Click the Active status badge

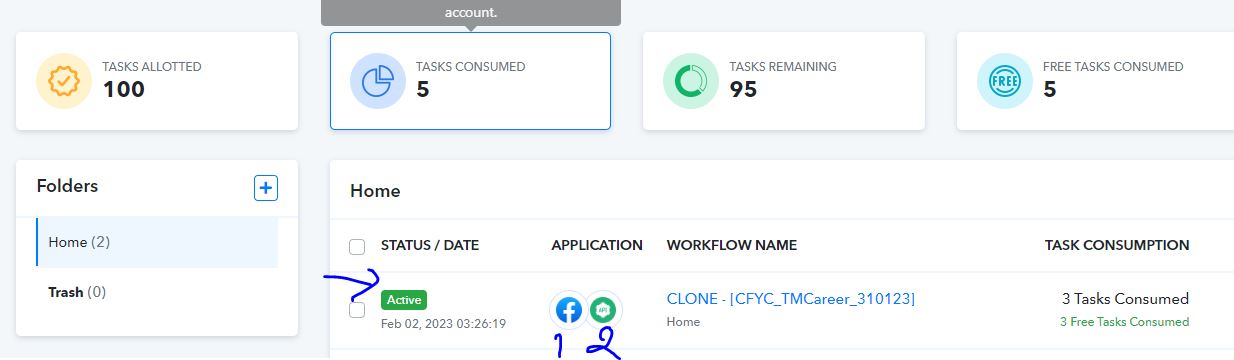tap(404, 299)
